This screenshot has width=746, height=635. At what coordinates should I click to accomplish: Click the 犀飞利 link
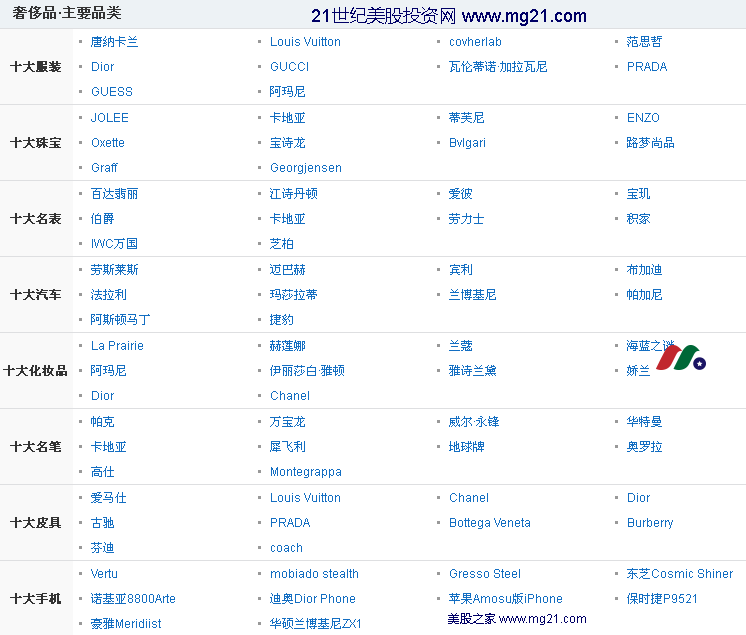pos(287,447)
